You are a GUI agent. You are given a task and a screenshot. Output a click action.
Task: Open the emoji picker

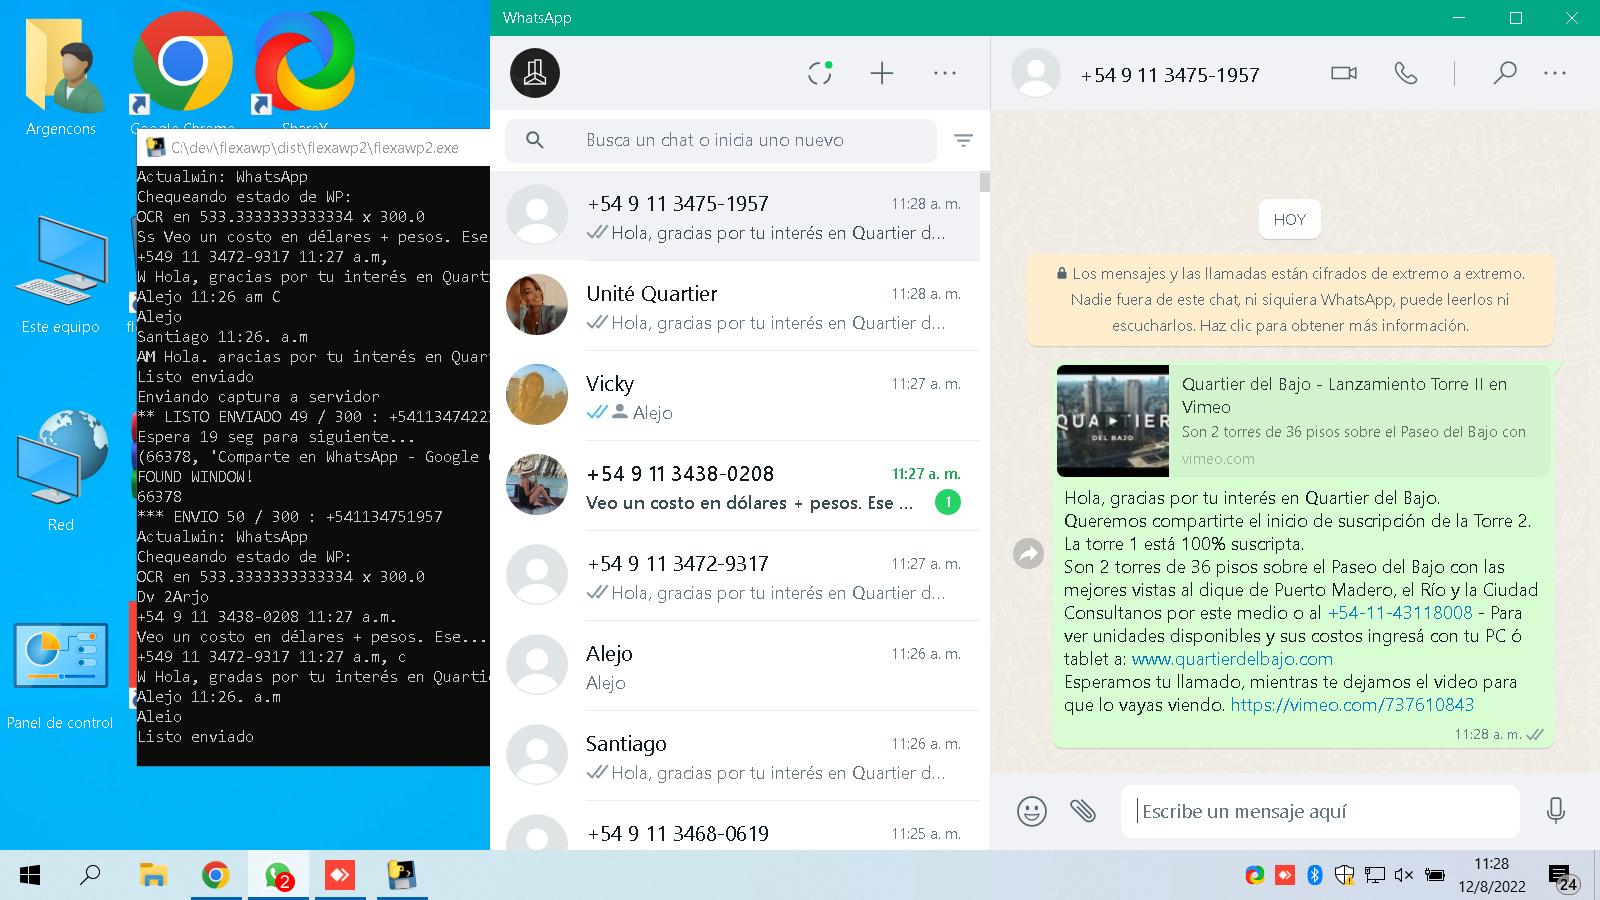click(x=1032, y=811)
